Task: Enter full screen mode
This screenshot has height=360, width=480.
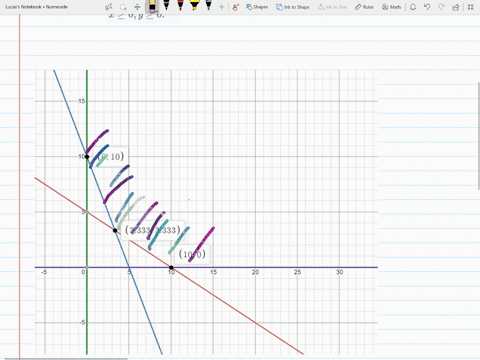Action: (471, 7)
